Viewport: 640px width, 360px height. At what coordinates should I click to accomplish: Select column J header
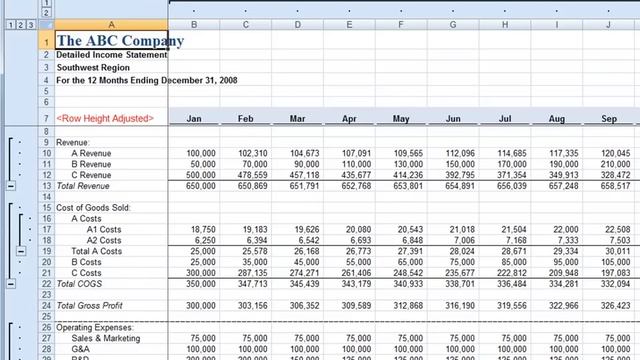(x=609, y=25)
